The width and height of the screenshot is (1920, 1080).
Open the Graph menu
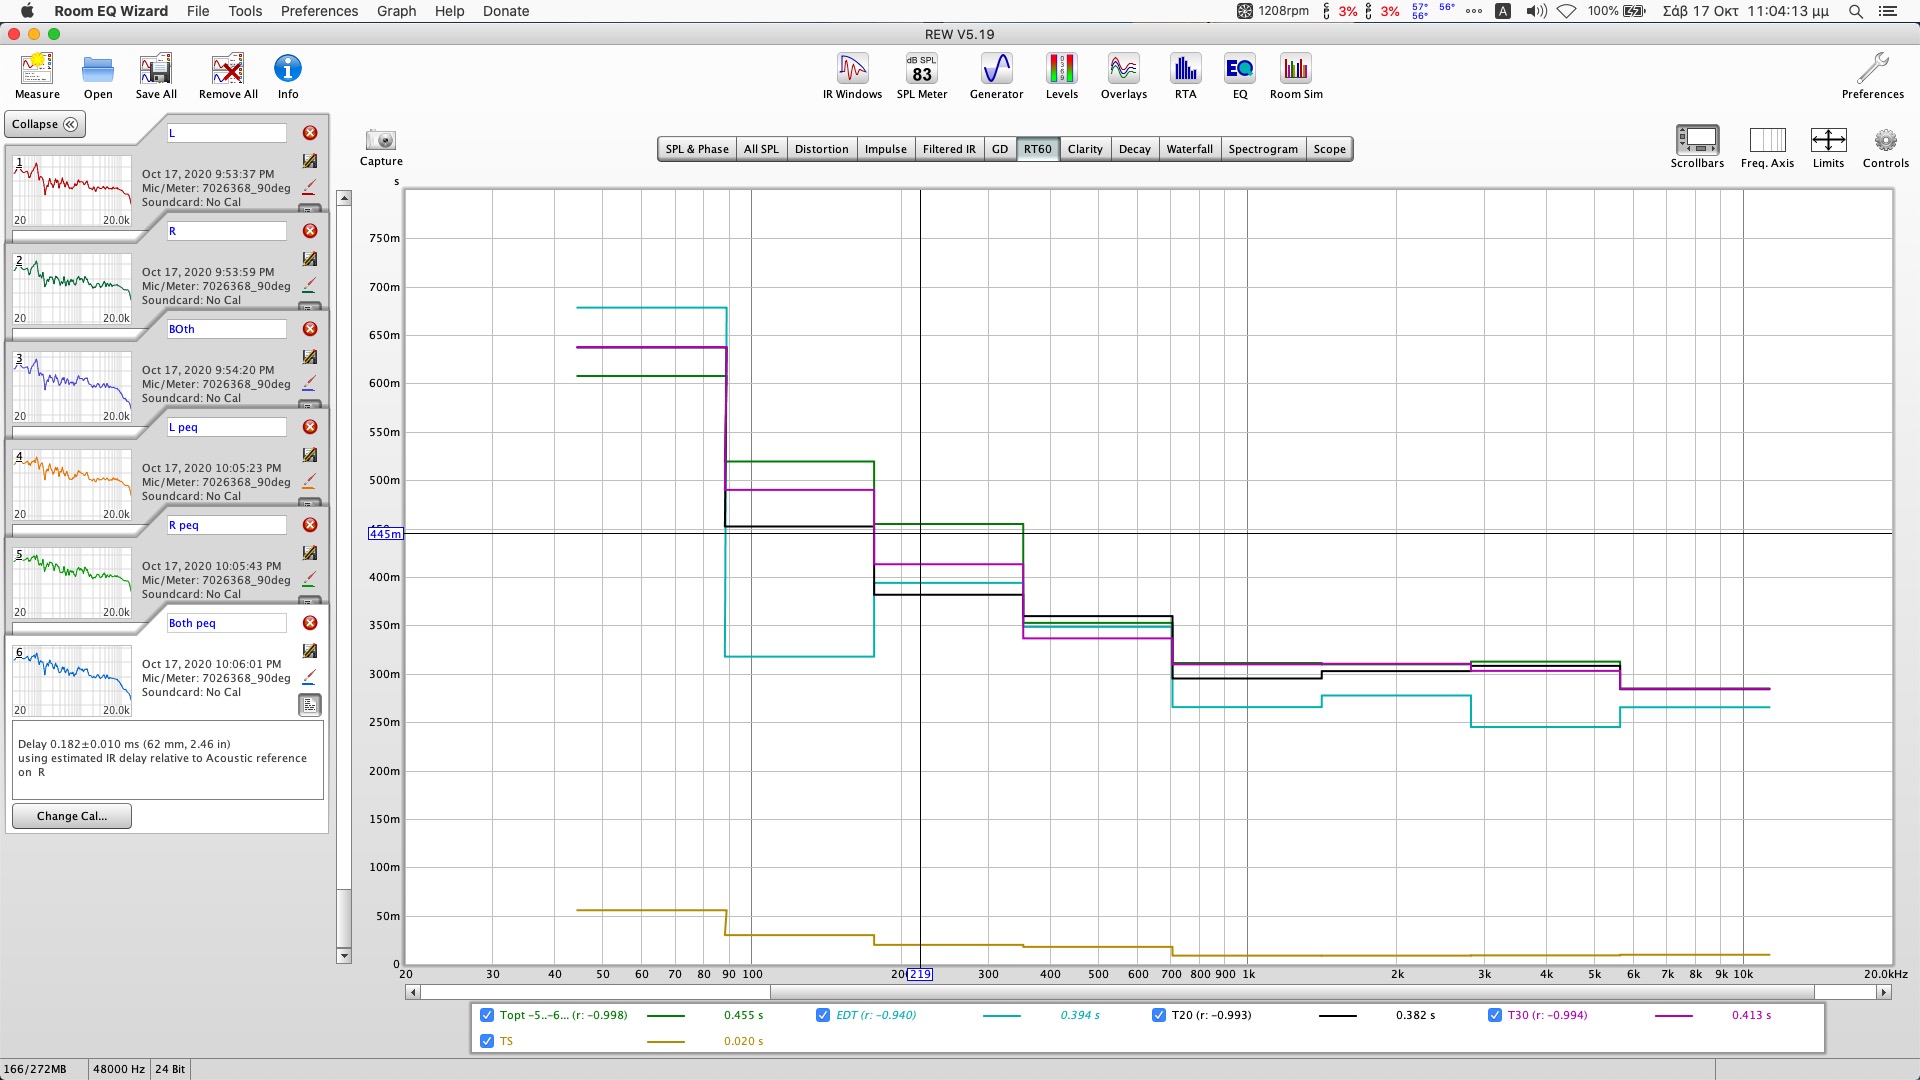tap(396, 11)
